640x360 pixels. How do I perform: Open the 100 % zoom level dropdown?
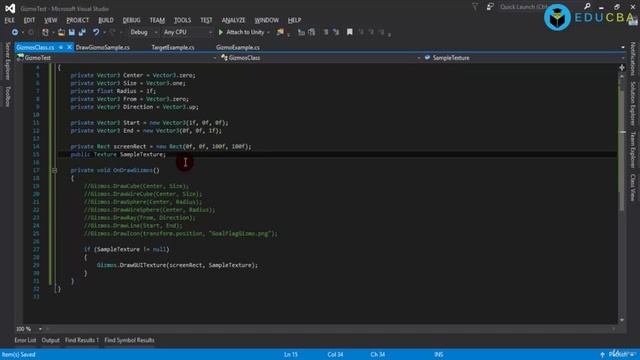click(40, 329)
